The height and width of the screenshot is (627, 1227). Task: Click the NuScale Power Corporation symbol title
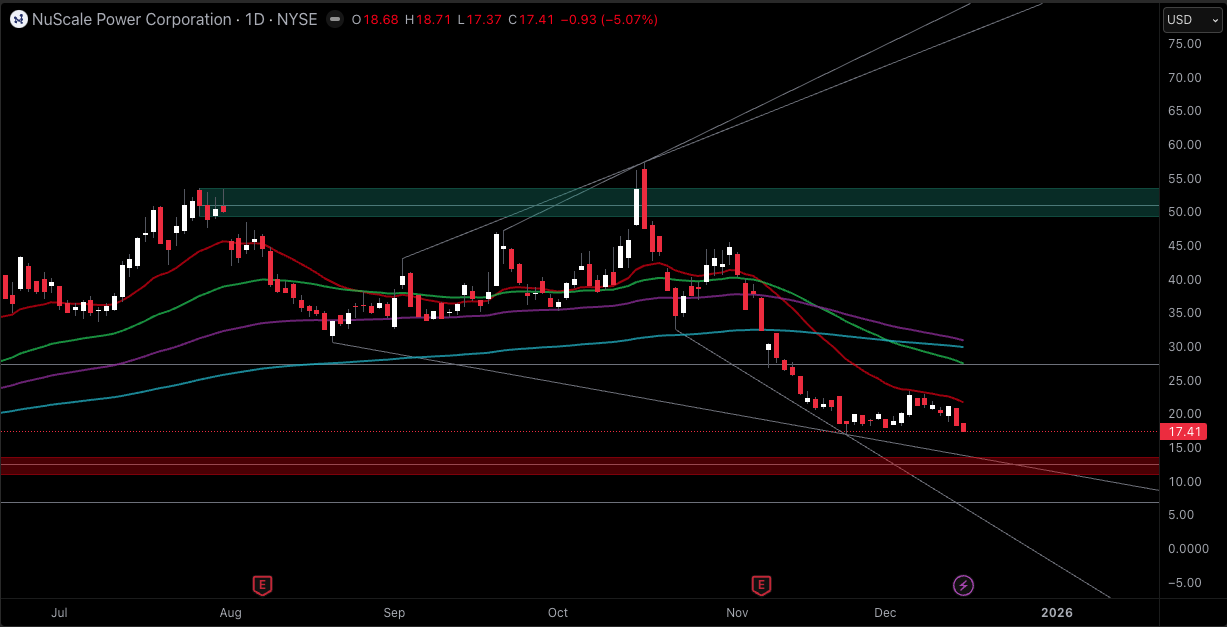click(x=133, y=19)
